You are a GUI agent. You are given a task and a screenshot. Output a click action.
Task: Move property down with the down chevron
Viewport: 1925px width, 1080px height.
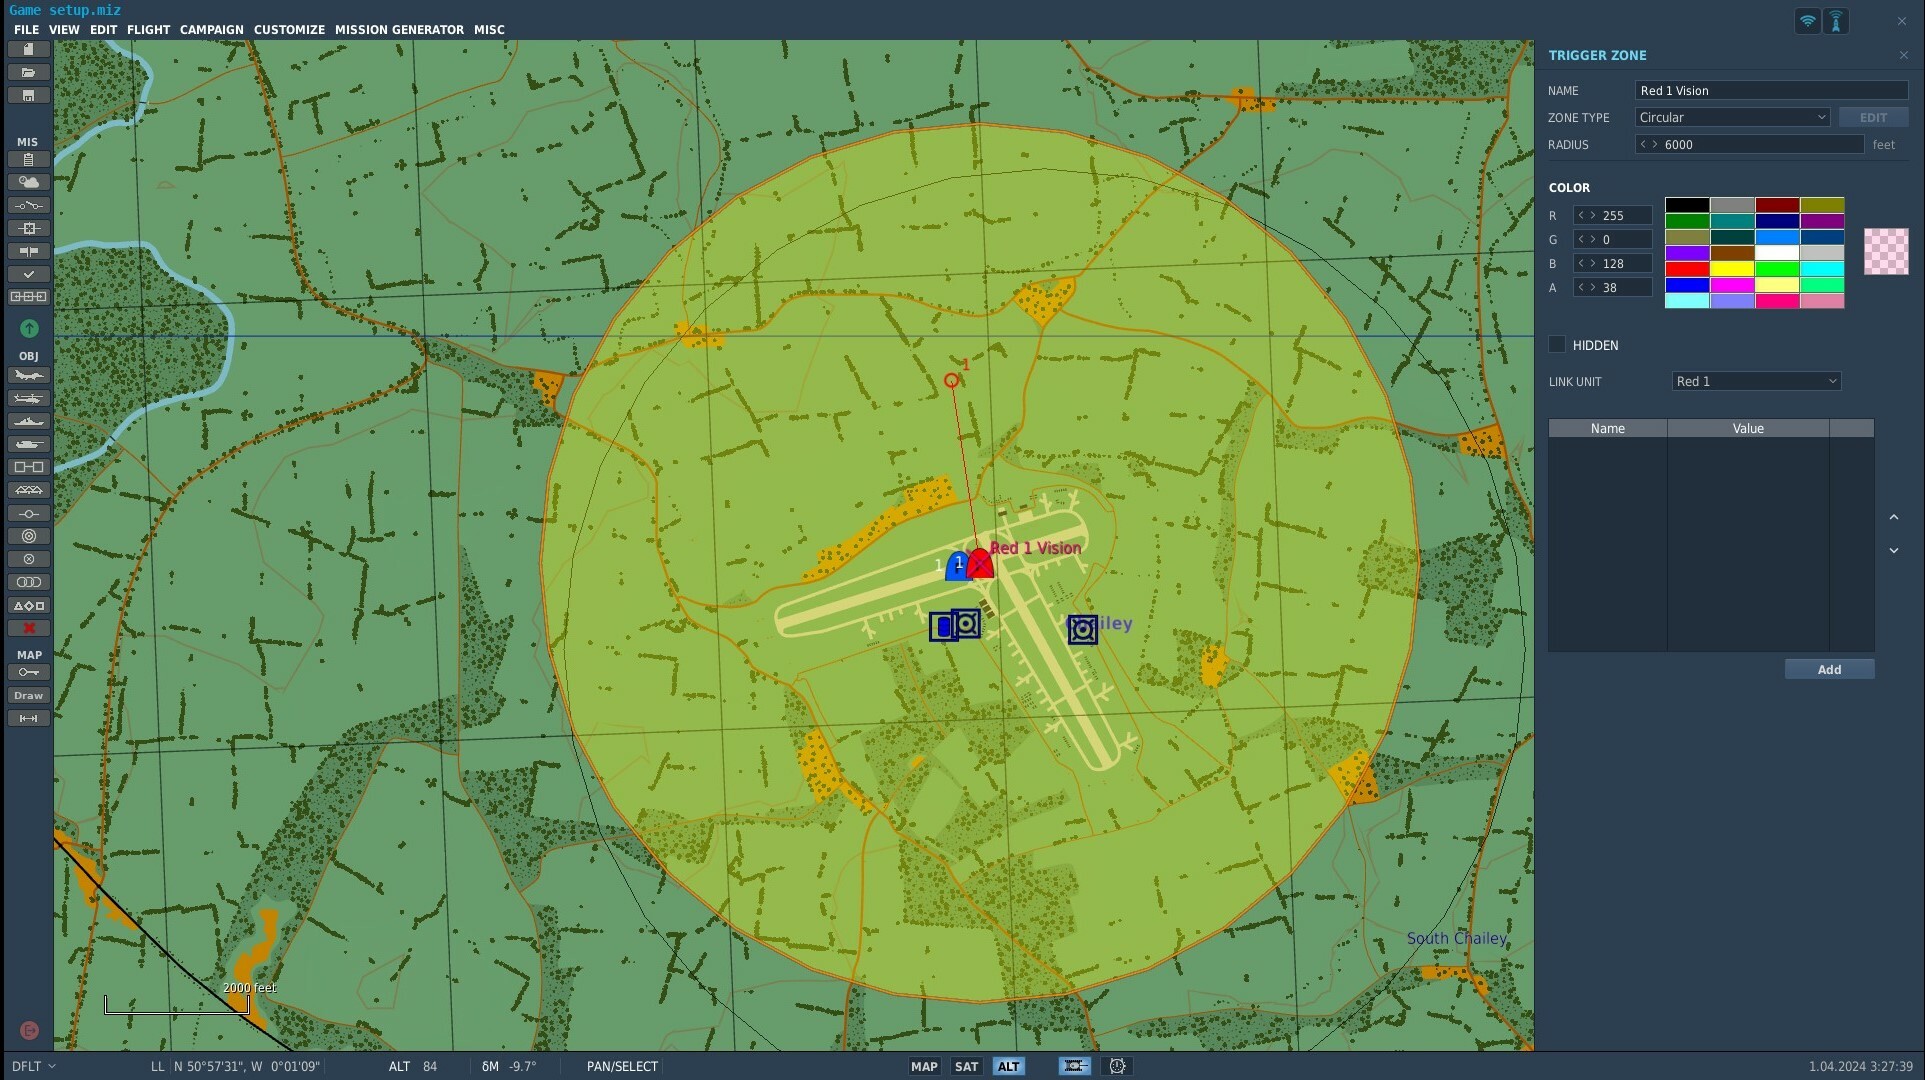click(1893, 550)
